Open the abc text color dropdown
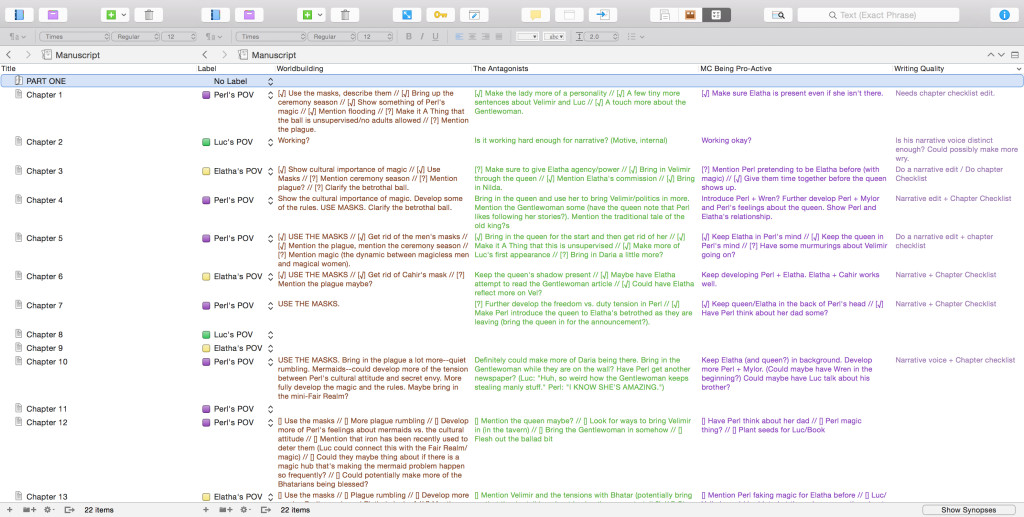Image resolution: width=1024 pixels, height=517 pixels. tap(554, 37)
